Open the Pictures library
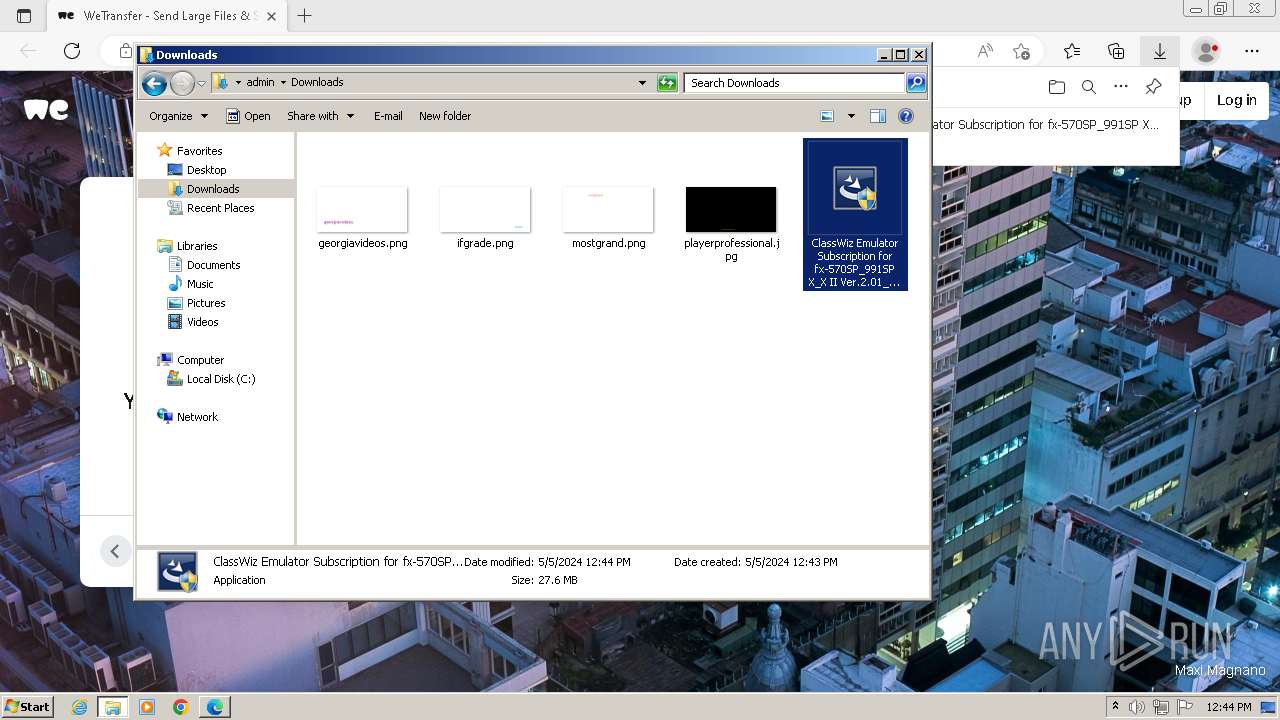1280x720 pixels. tap(206, 303)
